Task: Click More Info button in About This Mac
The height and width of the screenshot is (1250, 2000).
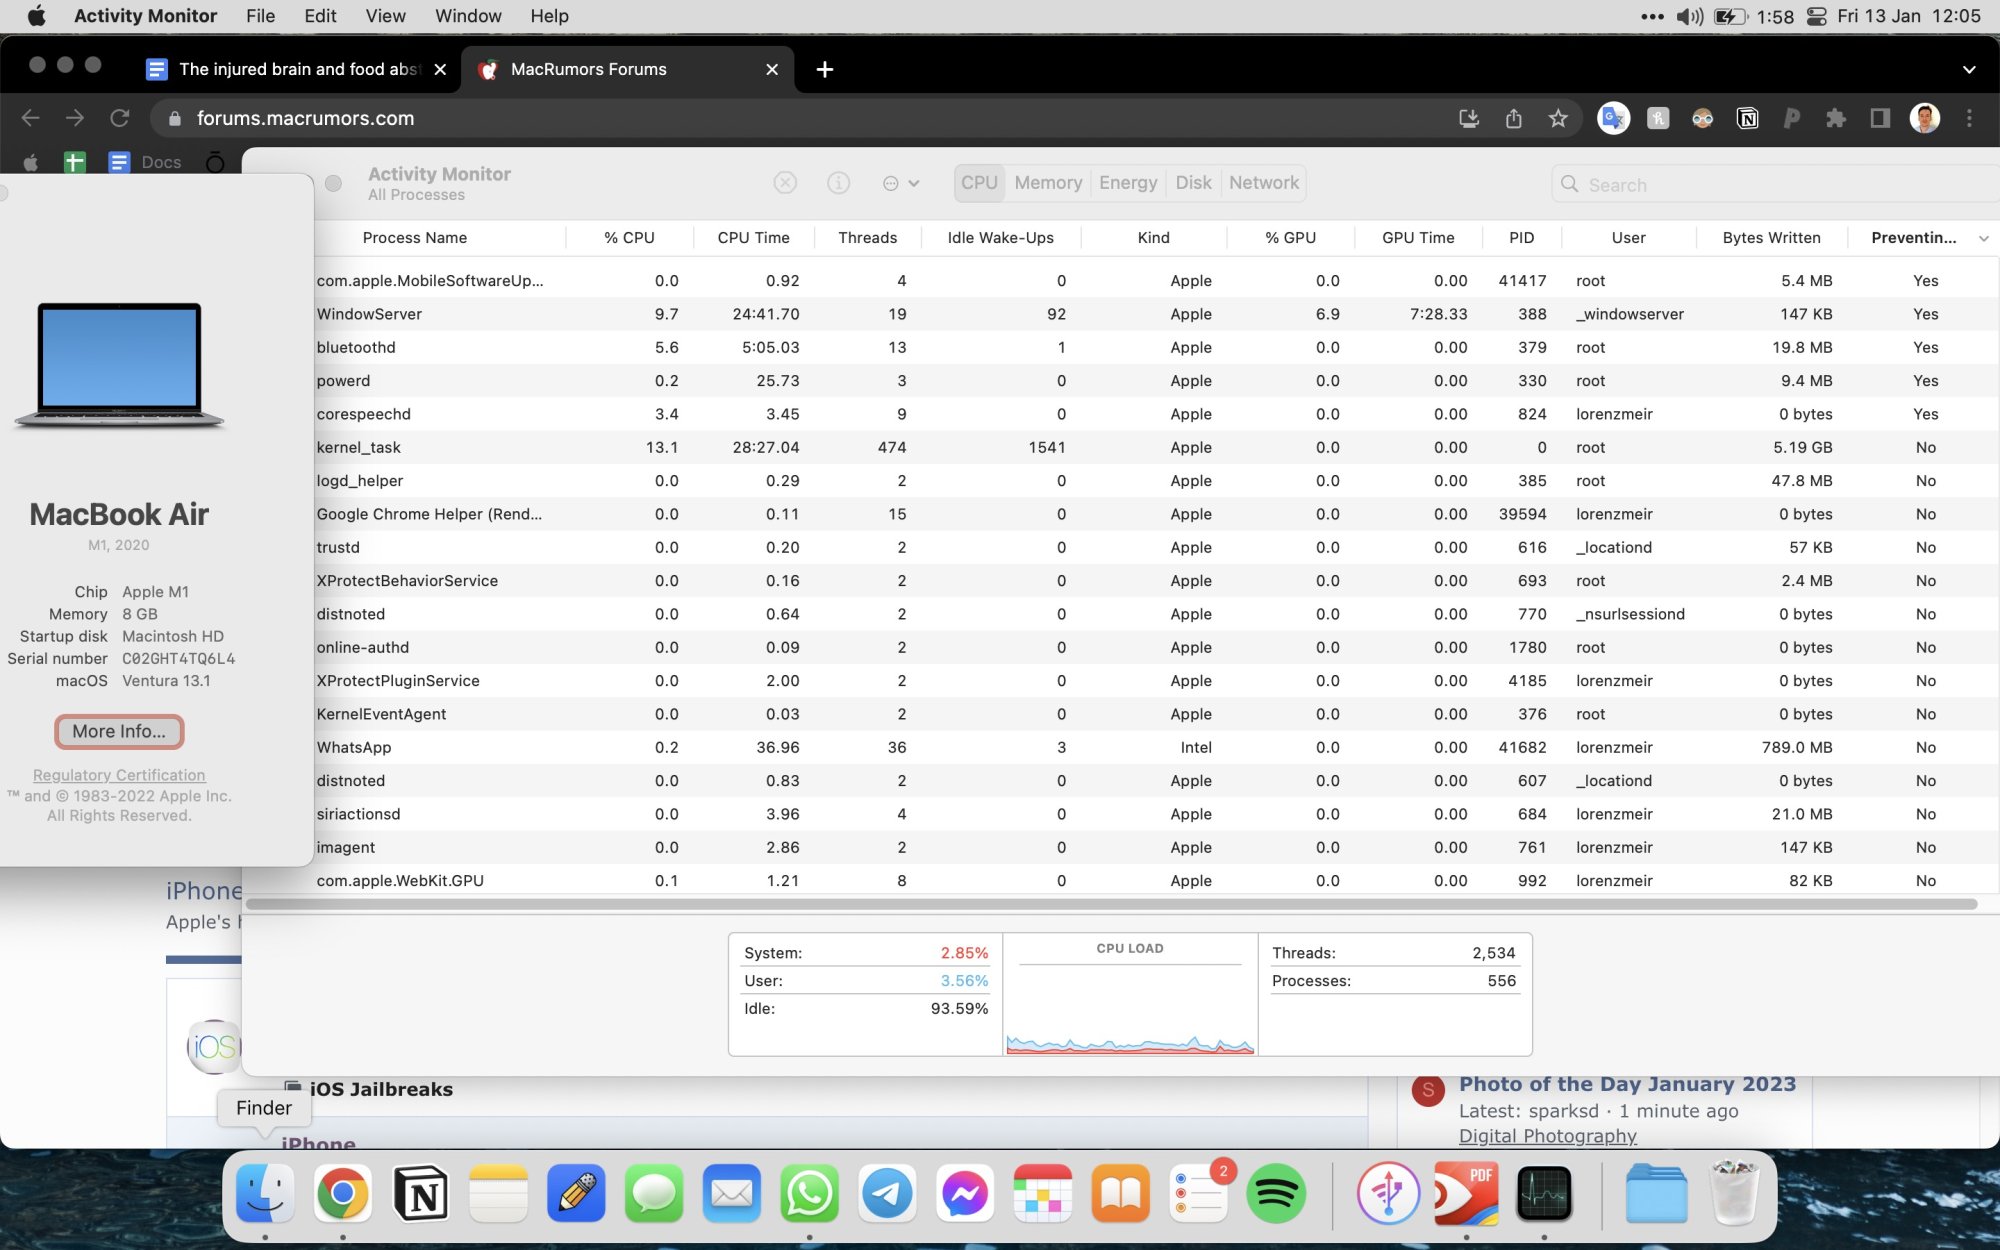Action: tap(119, 731)
